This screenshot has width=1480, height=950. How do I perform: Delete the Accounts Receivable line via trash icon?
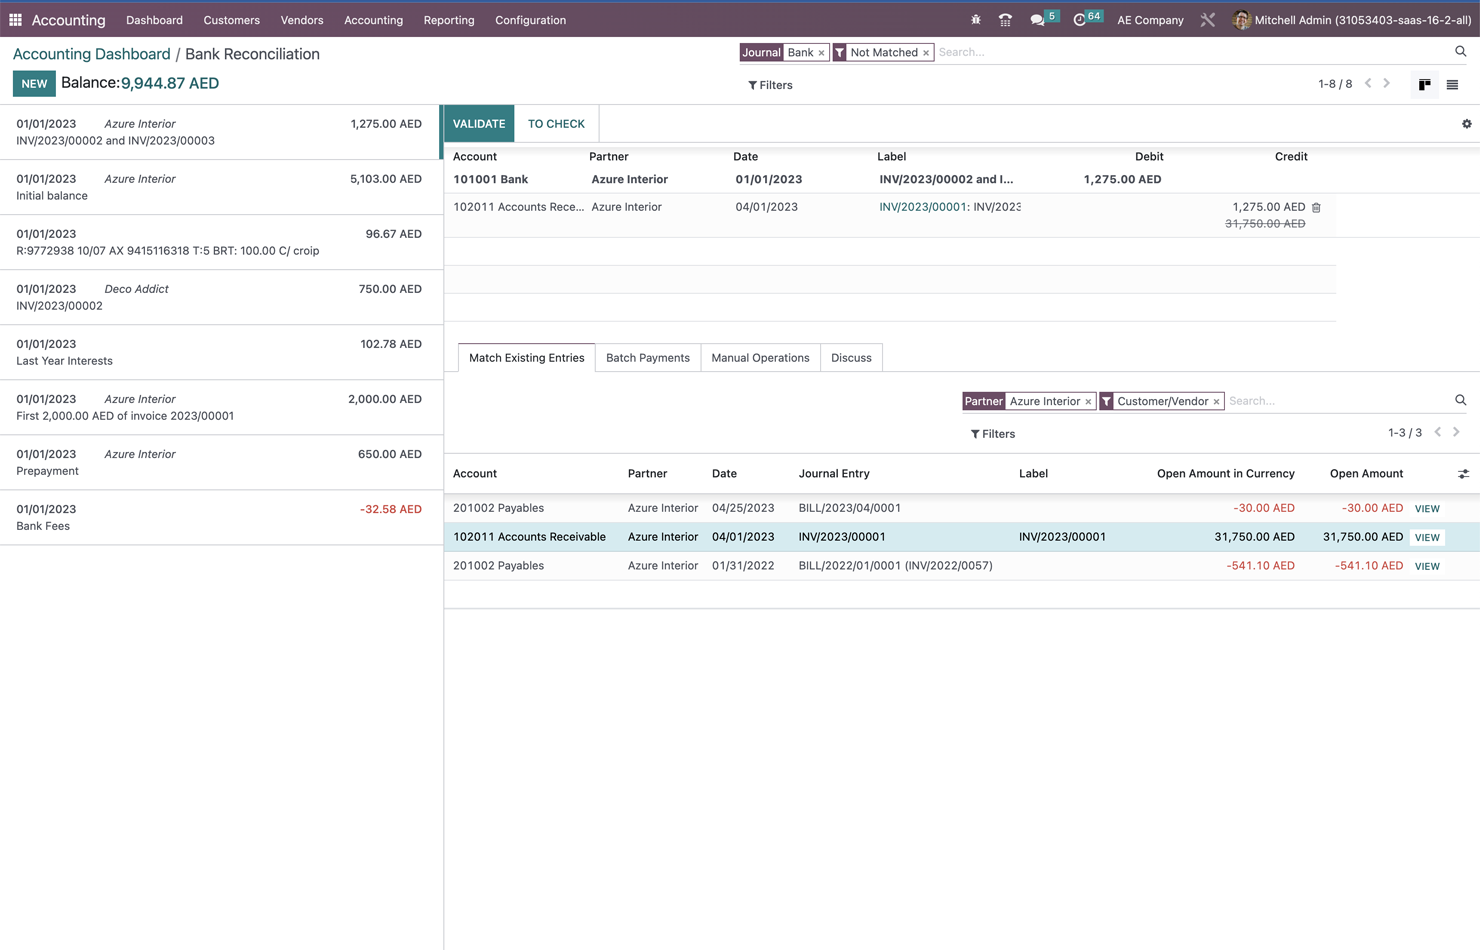pos(1315,206)
